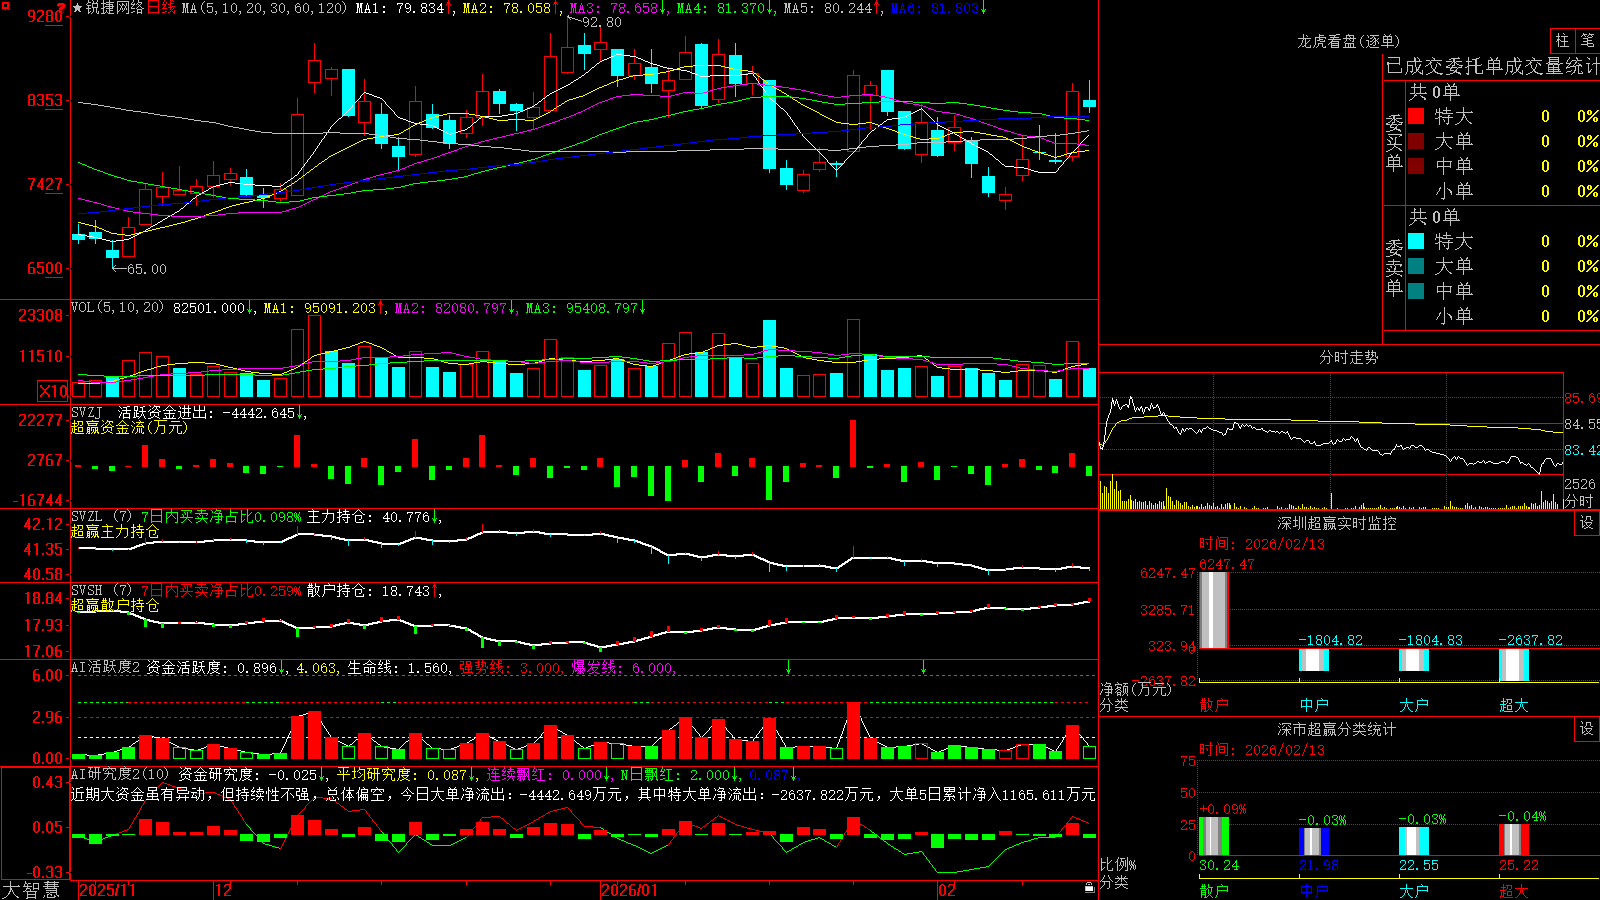Click the 散户 ratio bar labeled +0.09%

[1214, 836]
